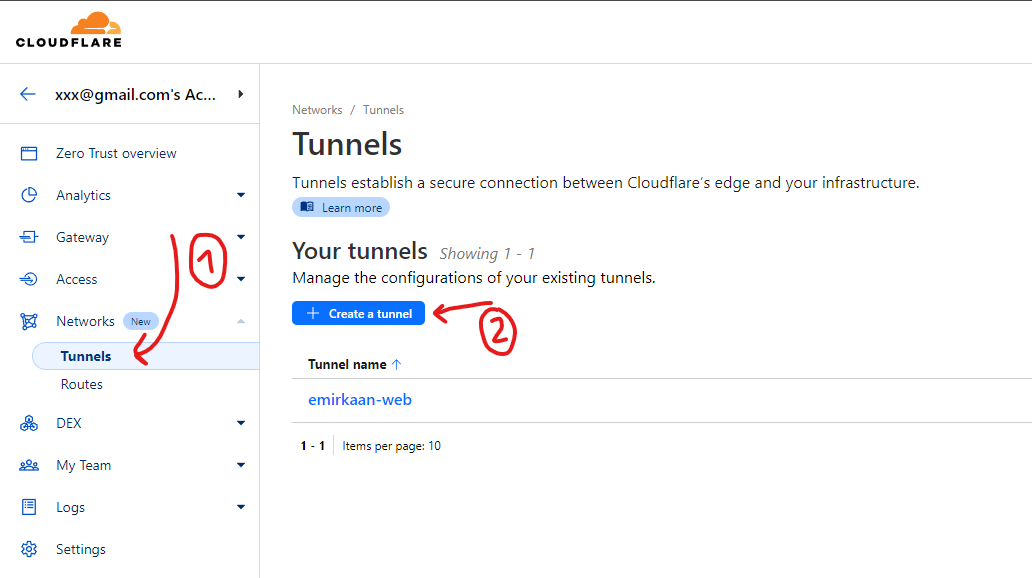The image size is (1032, 578).
Task: Open the account switcher arrow
Action: (240, 94)
